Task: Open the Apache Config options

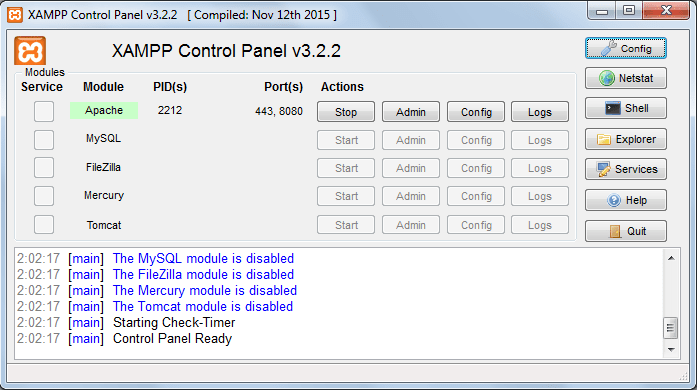Action: [x=476, y=112]
